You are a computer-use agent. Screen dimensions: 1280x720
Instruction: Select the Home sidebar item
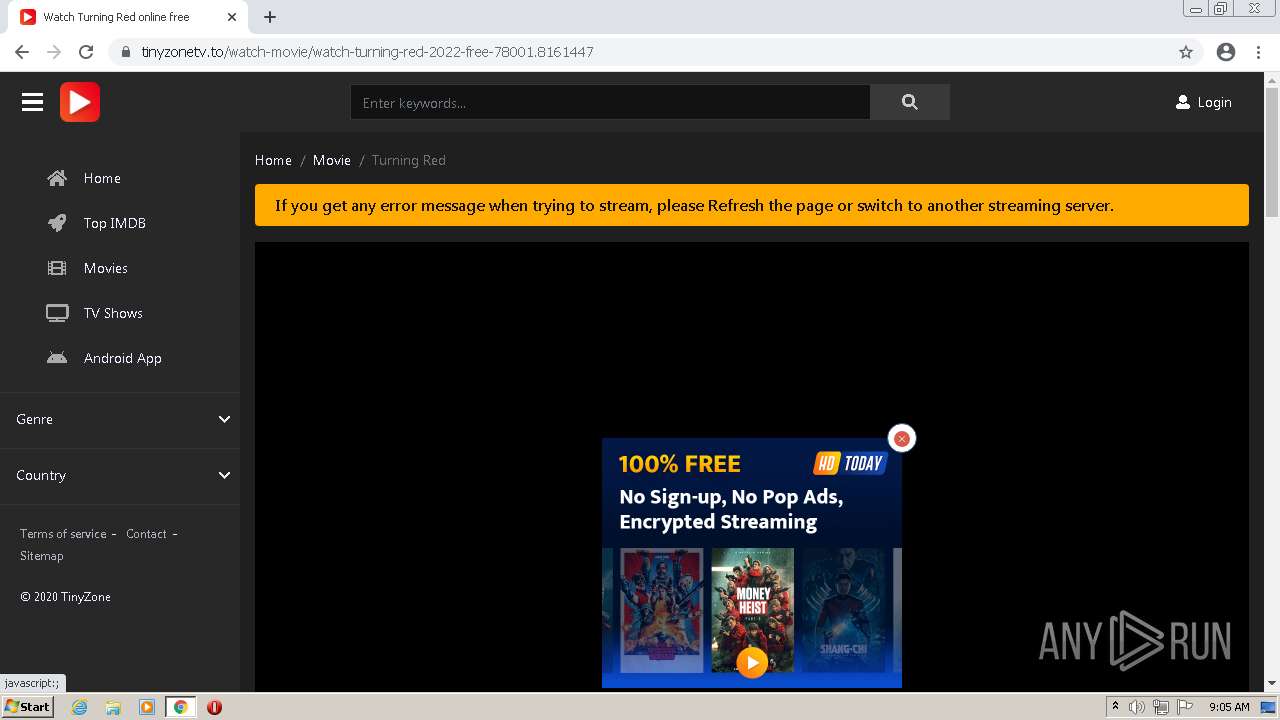[102, 178]
